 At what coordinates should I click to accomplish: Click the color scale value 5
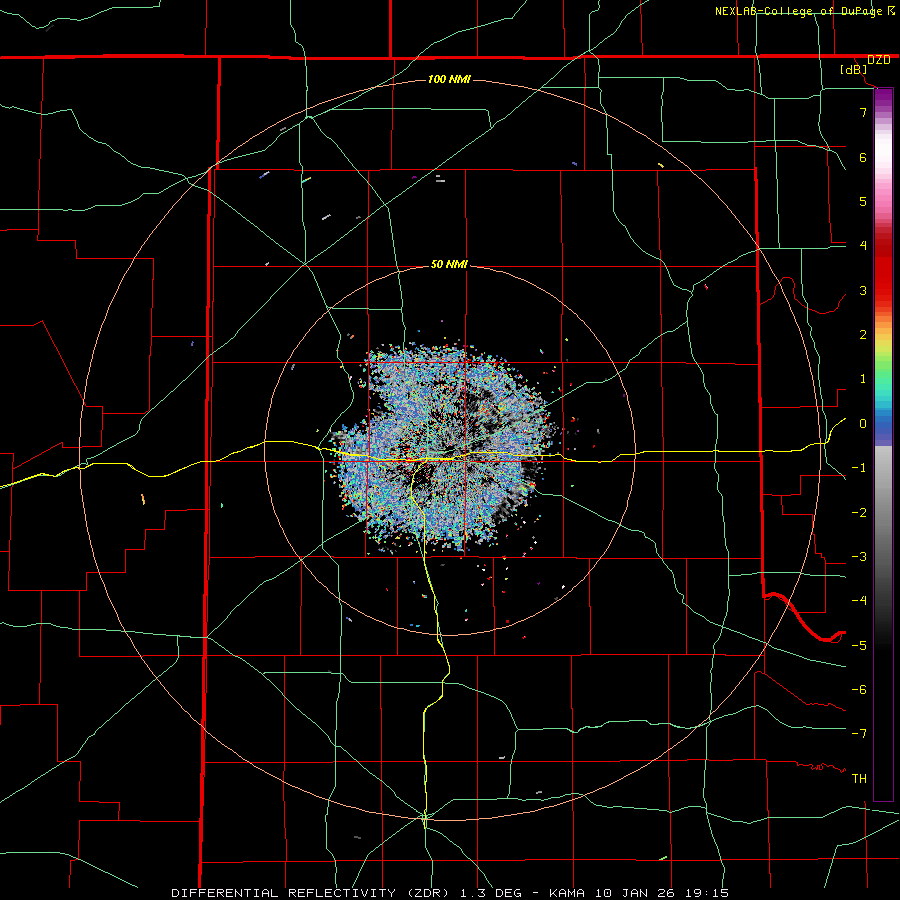pyautogui.click(x=863, y=201)
